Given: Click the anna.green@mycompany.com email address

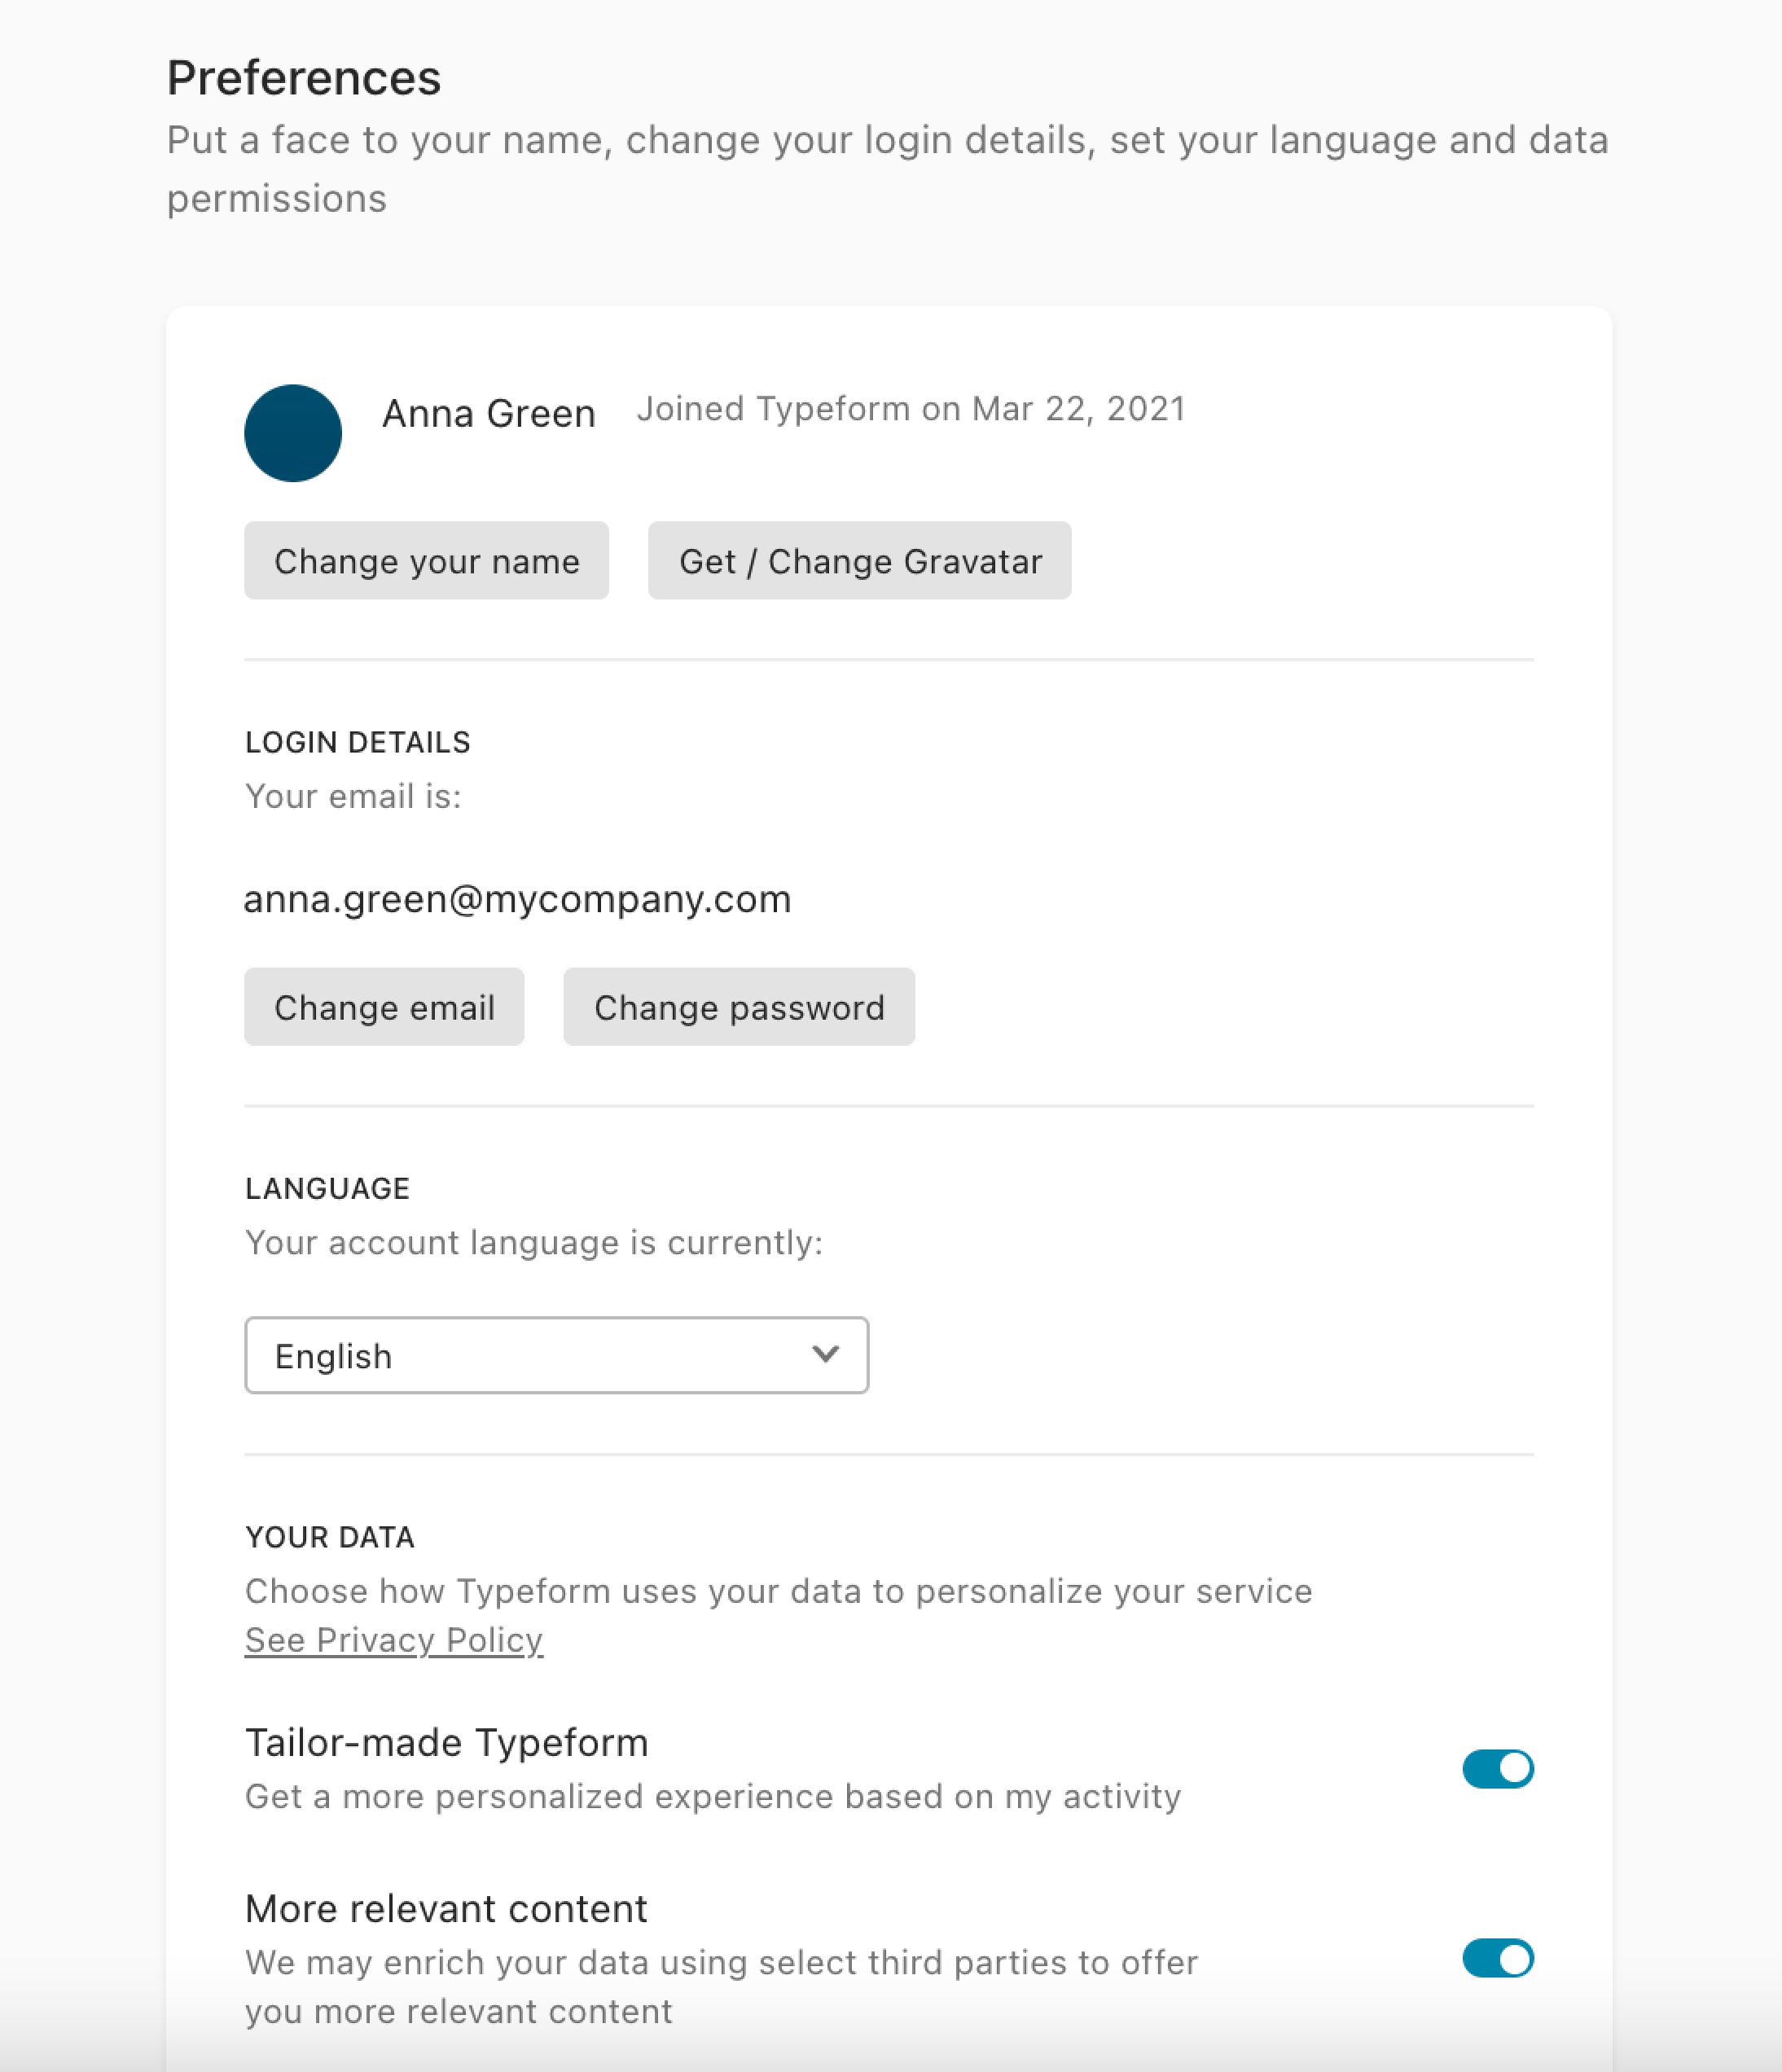Looking at the screenshot, I should point(518,899).
